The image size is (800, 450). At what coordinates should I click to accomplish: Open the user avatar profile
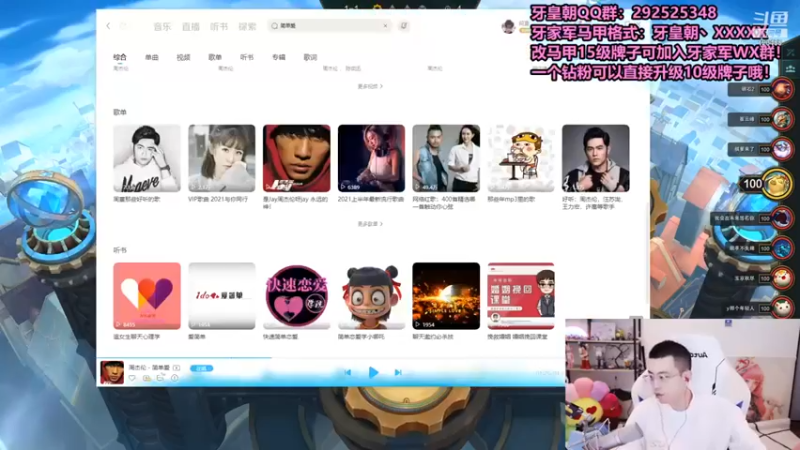pyautogui.click(x=508, y=27)
